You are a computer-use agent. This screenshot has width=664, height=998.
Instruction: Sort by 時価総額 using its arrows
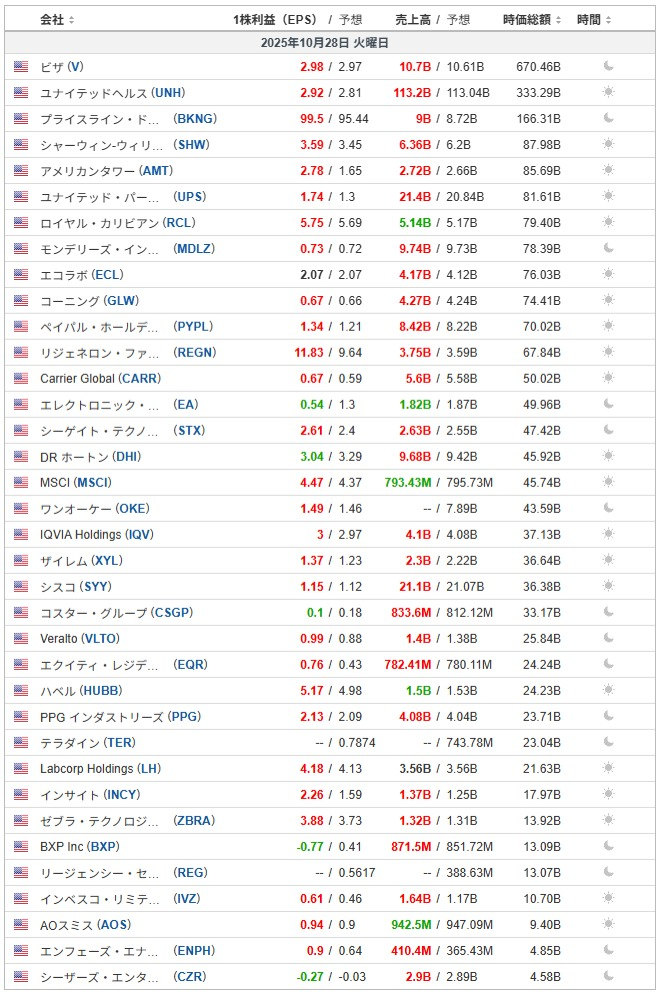pos(557,20)
